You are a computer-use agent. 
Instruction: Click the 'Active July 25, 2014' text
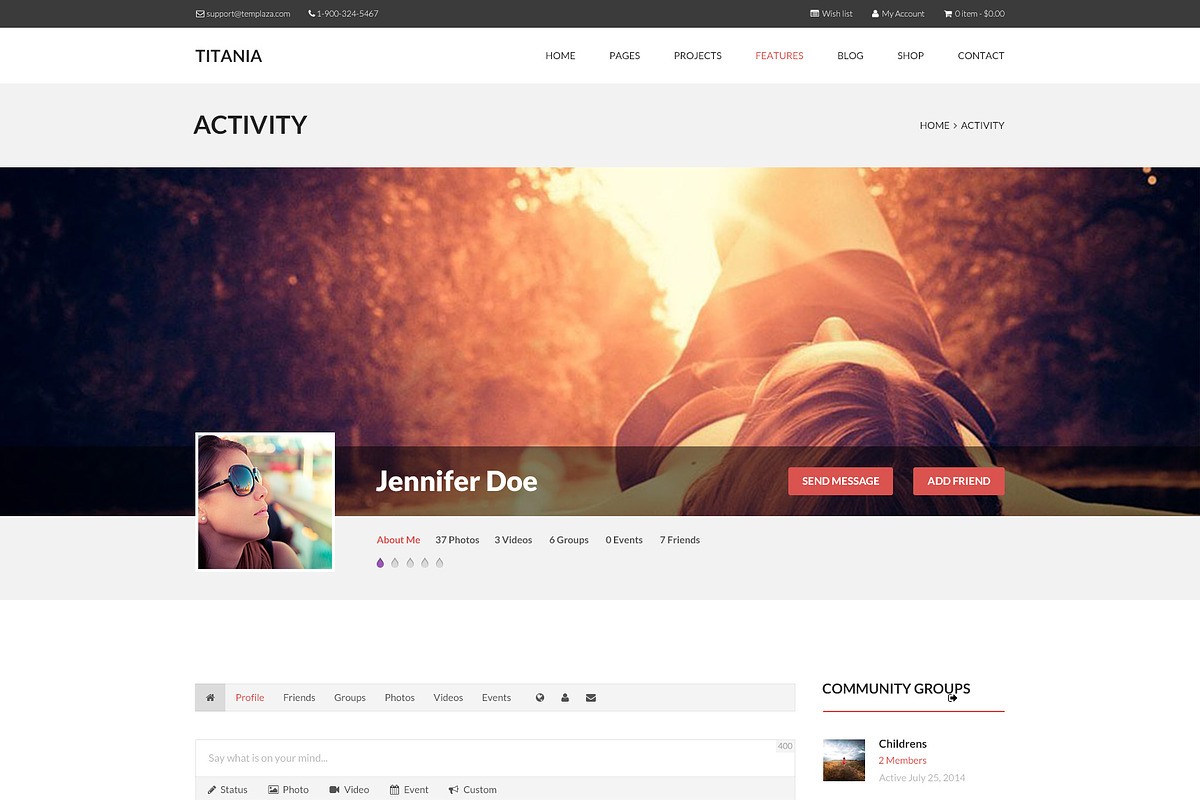922,778
